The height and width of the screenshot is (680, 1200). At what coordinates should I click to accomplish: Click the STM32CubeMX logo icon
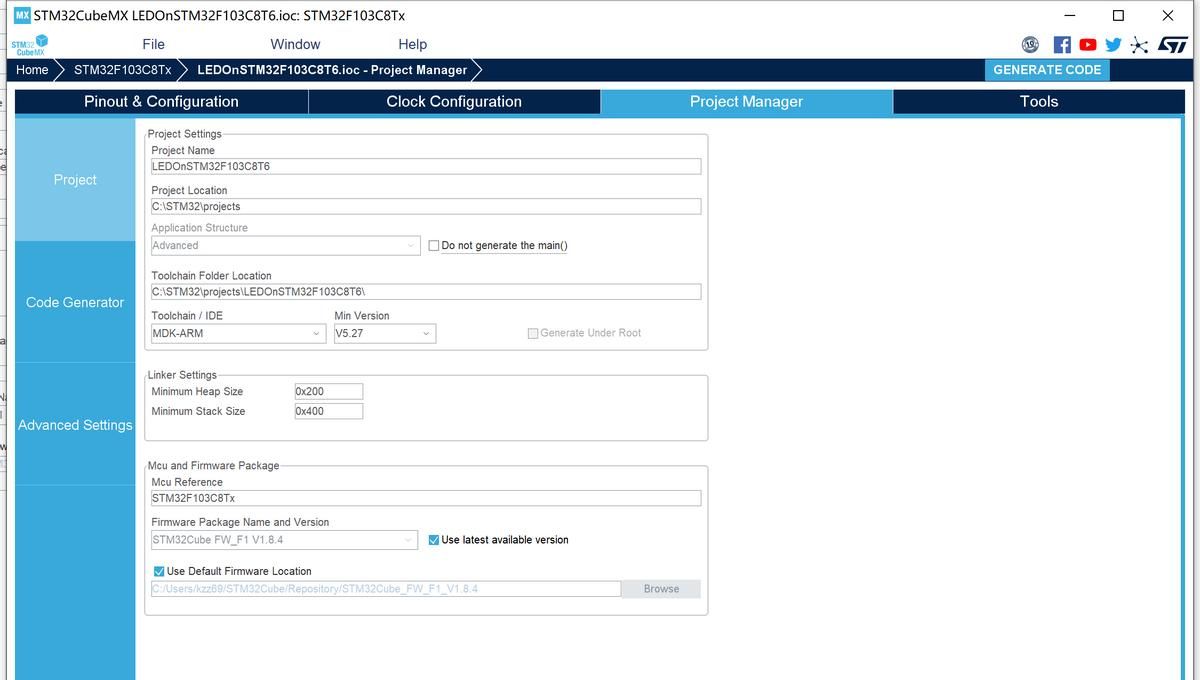29,45
